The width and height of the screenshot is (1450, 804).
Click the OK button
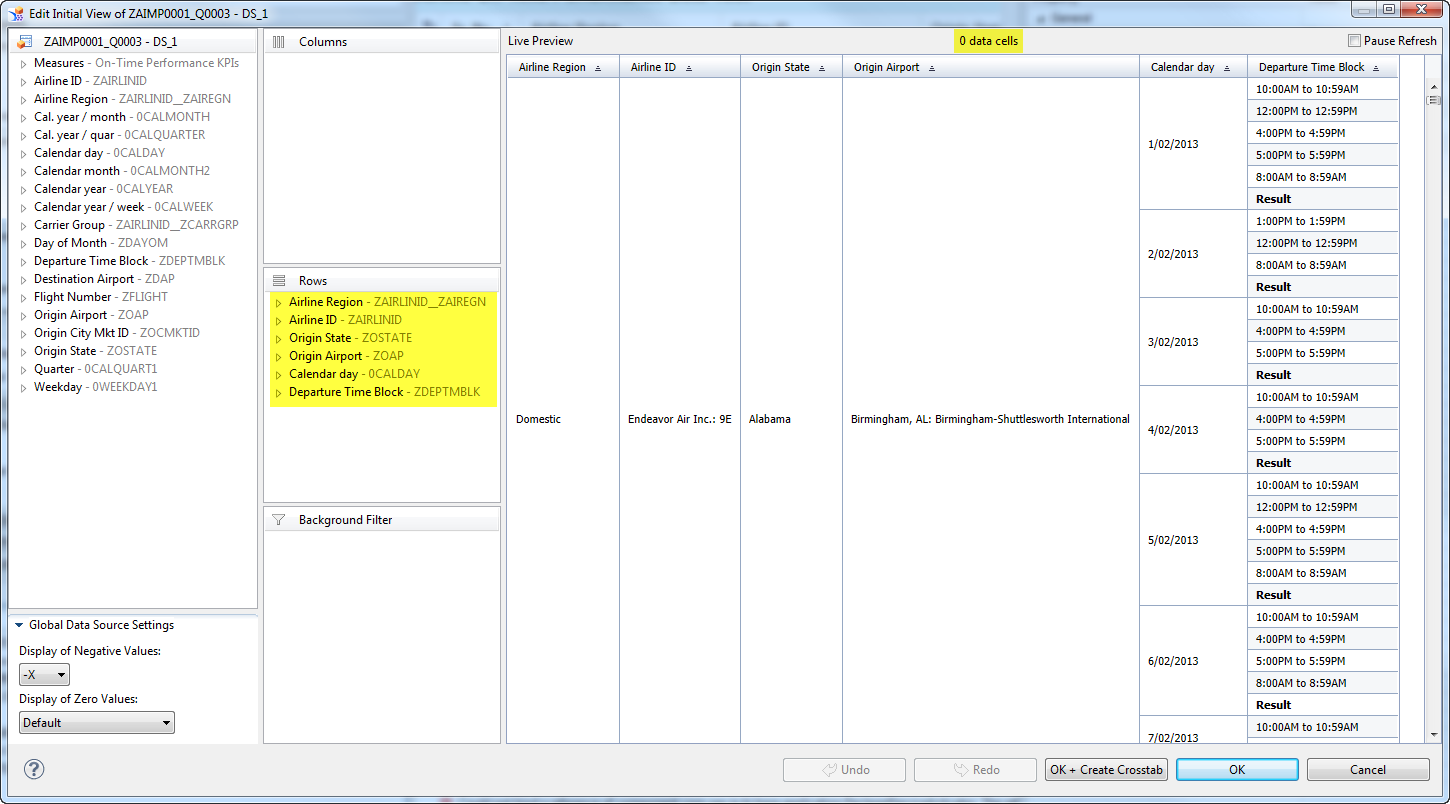click(1237, 770)
